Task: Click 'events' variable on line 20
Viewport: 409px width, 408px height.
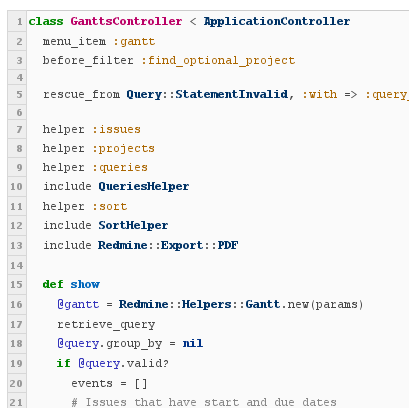Action: (92, 384)
